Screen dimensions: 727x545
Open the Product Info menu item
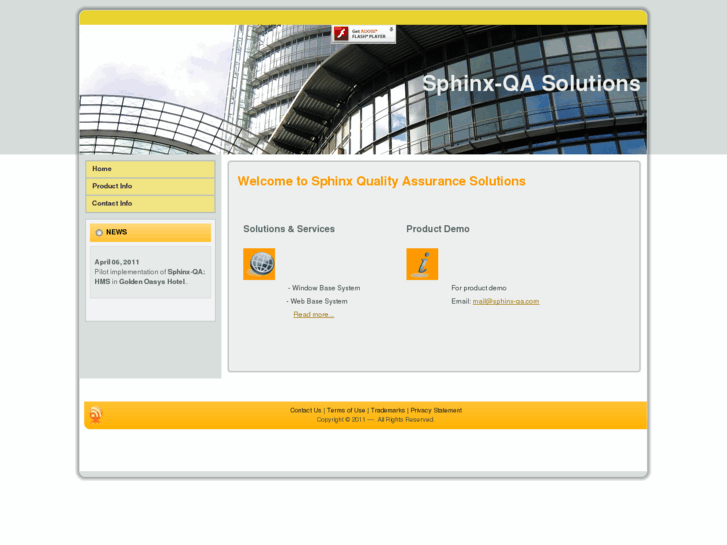[x=150, y=186]
